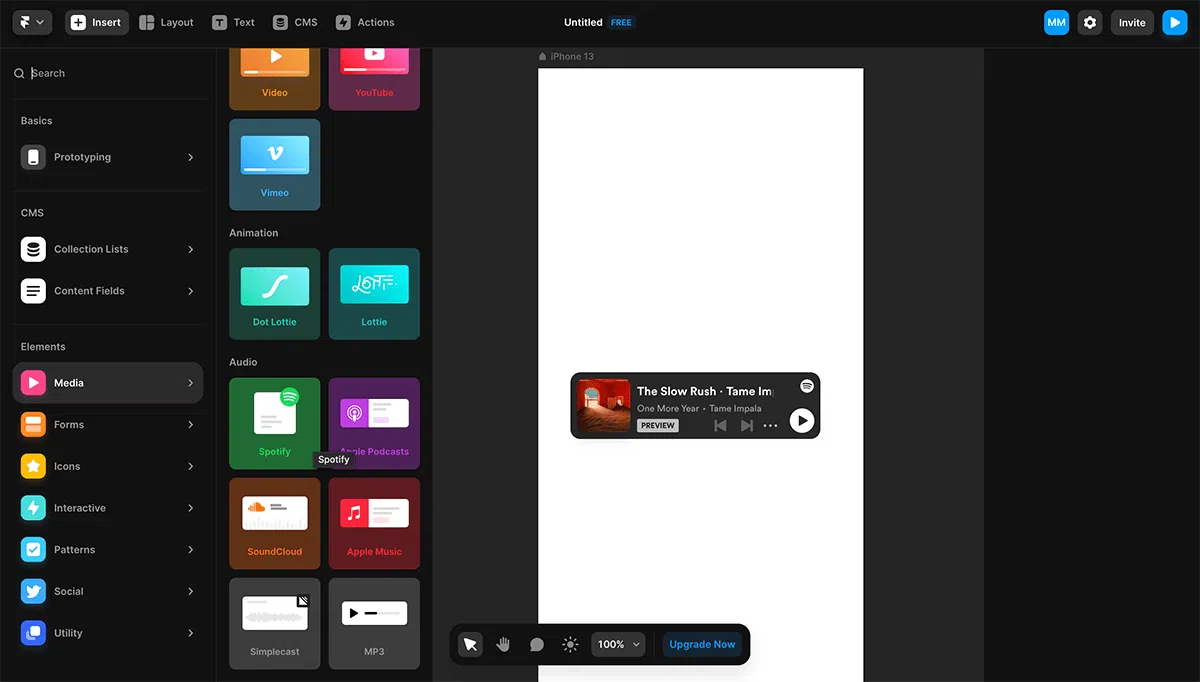Screen dimensions: 1200x682
Task: Click the blue preview play button
Action: point(1174,23)
